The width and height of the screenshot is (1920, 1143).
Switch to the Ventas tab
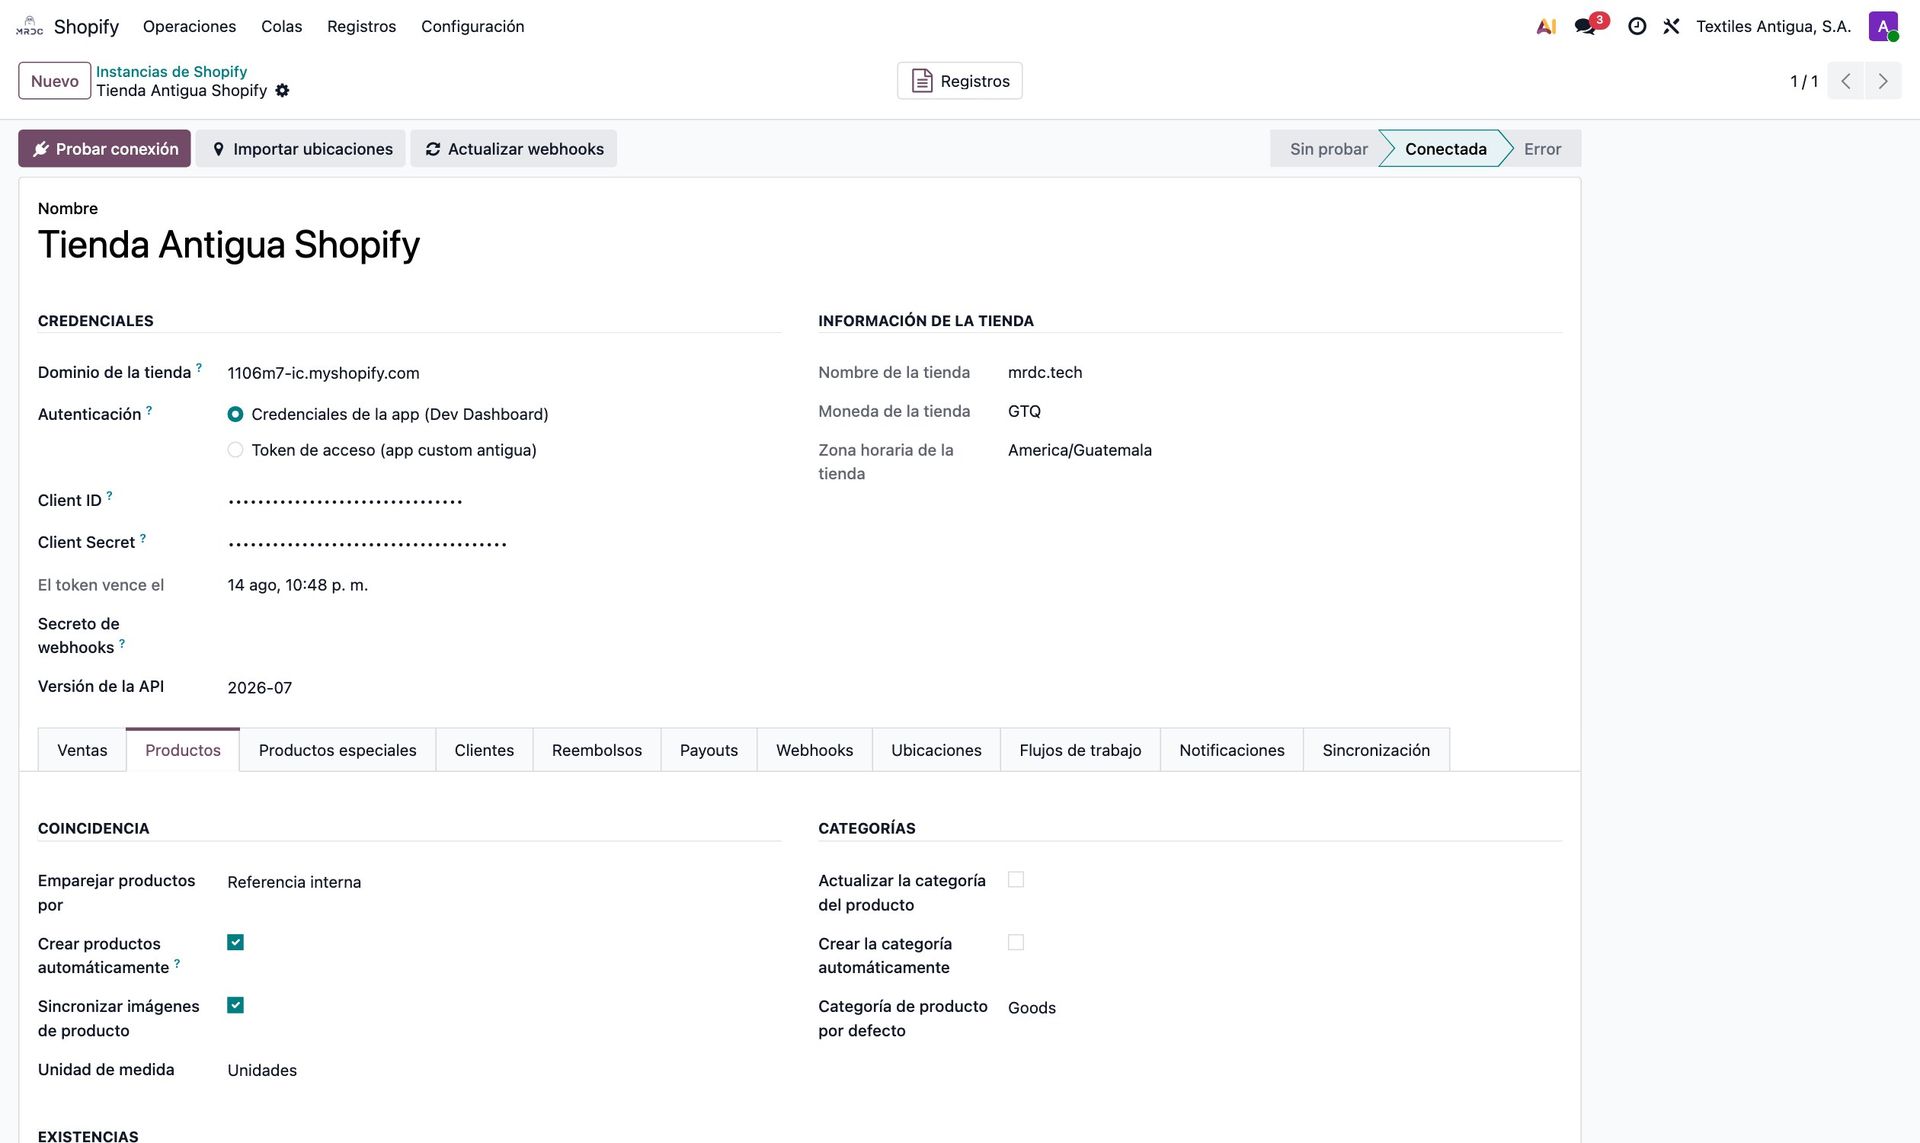82,750
